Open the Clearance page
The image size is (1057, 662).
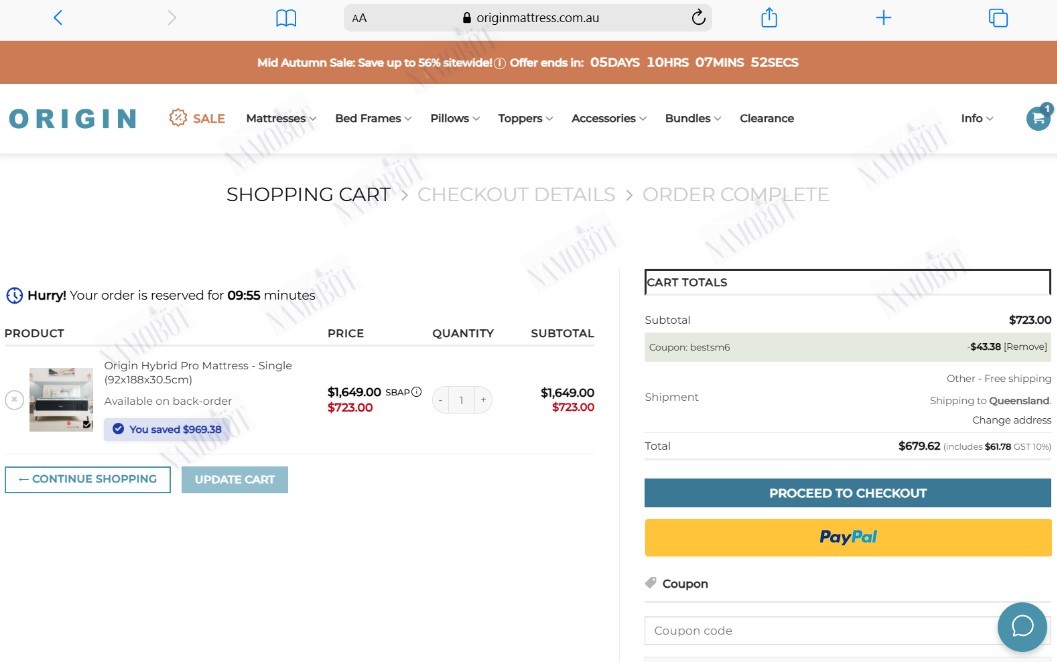766,118
